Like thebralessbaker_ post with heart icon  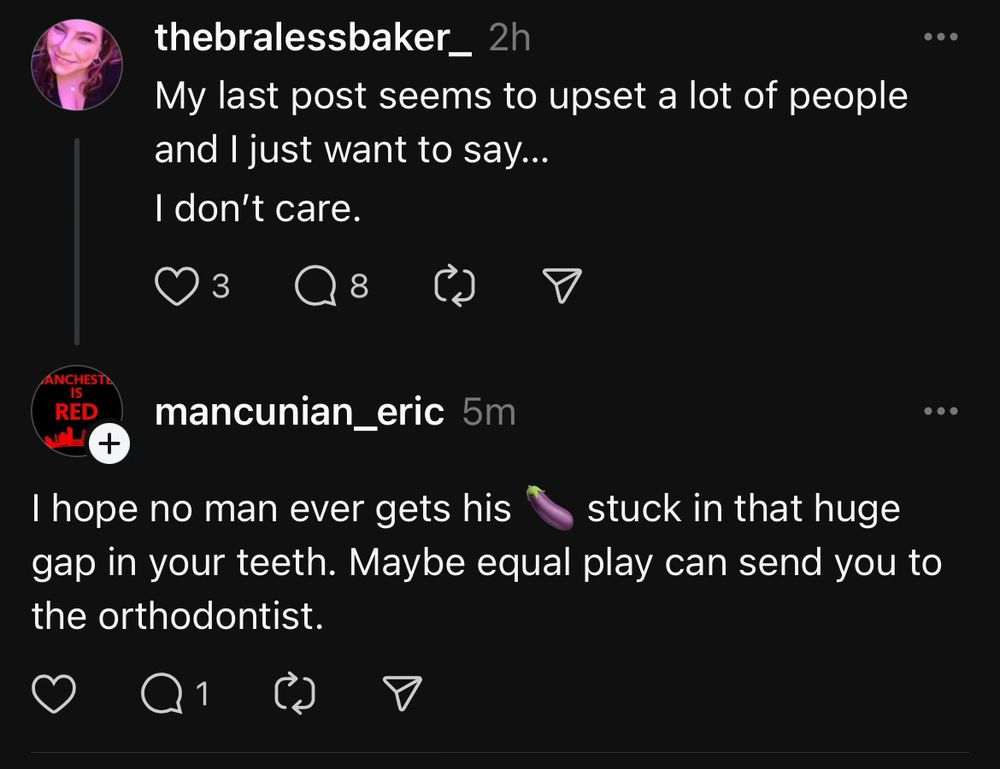click(177, 286)
